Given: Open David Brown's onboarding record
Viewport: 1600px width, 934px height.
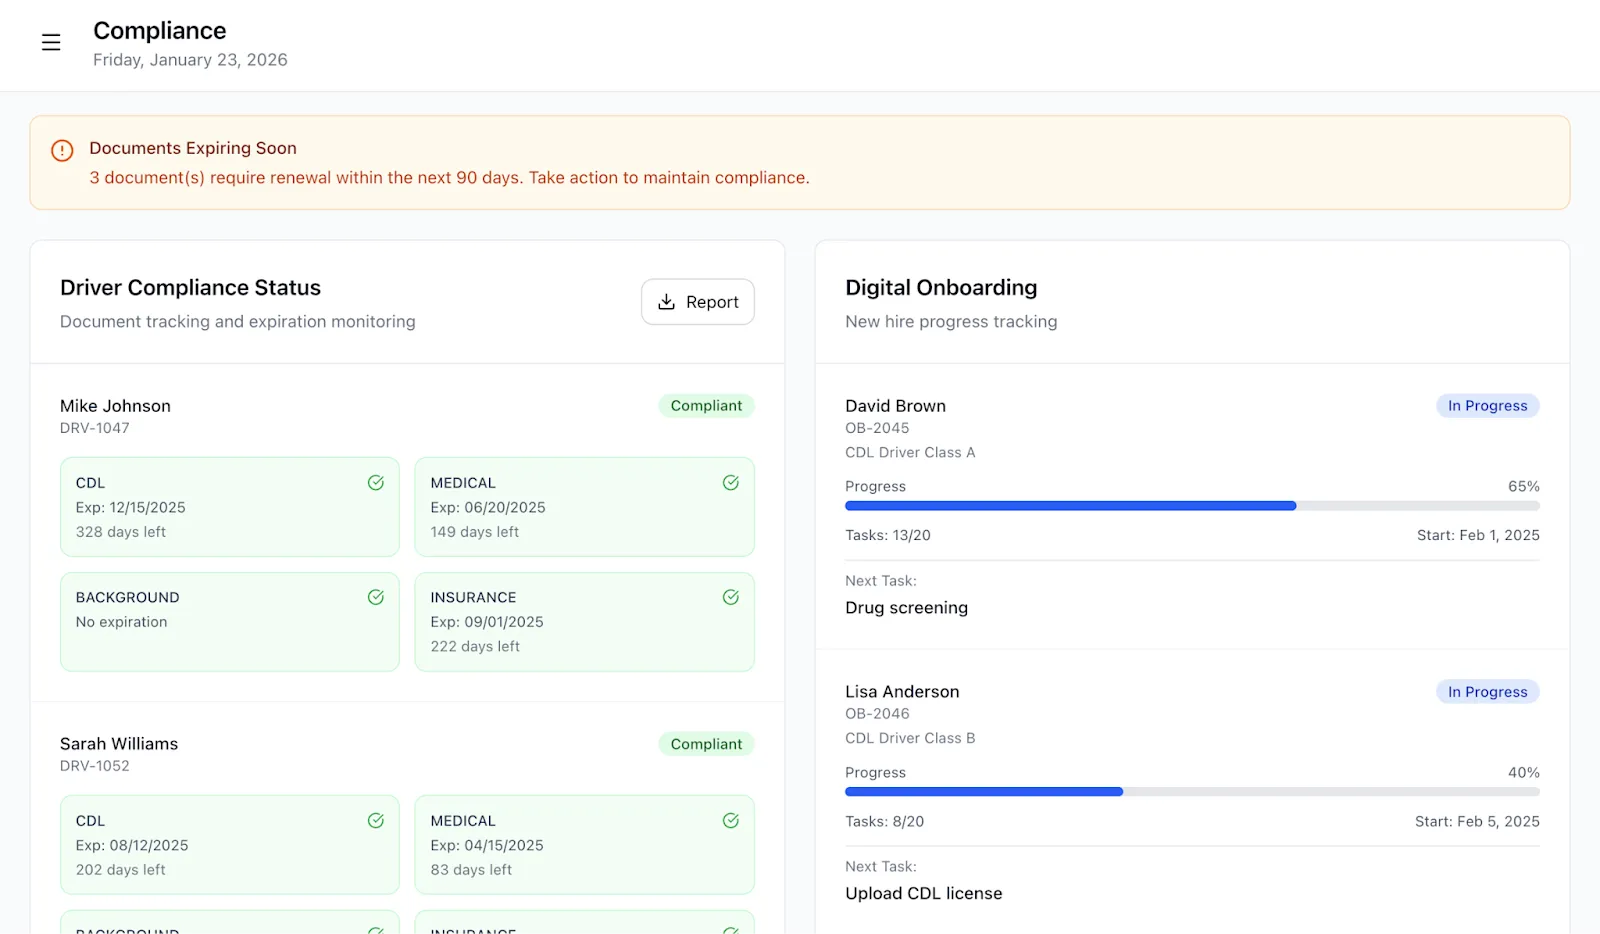Looking at the screenshot, I should point(895,406).
